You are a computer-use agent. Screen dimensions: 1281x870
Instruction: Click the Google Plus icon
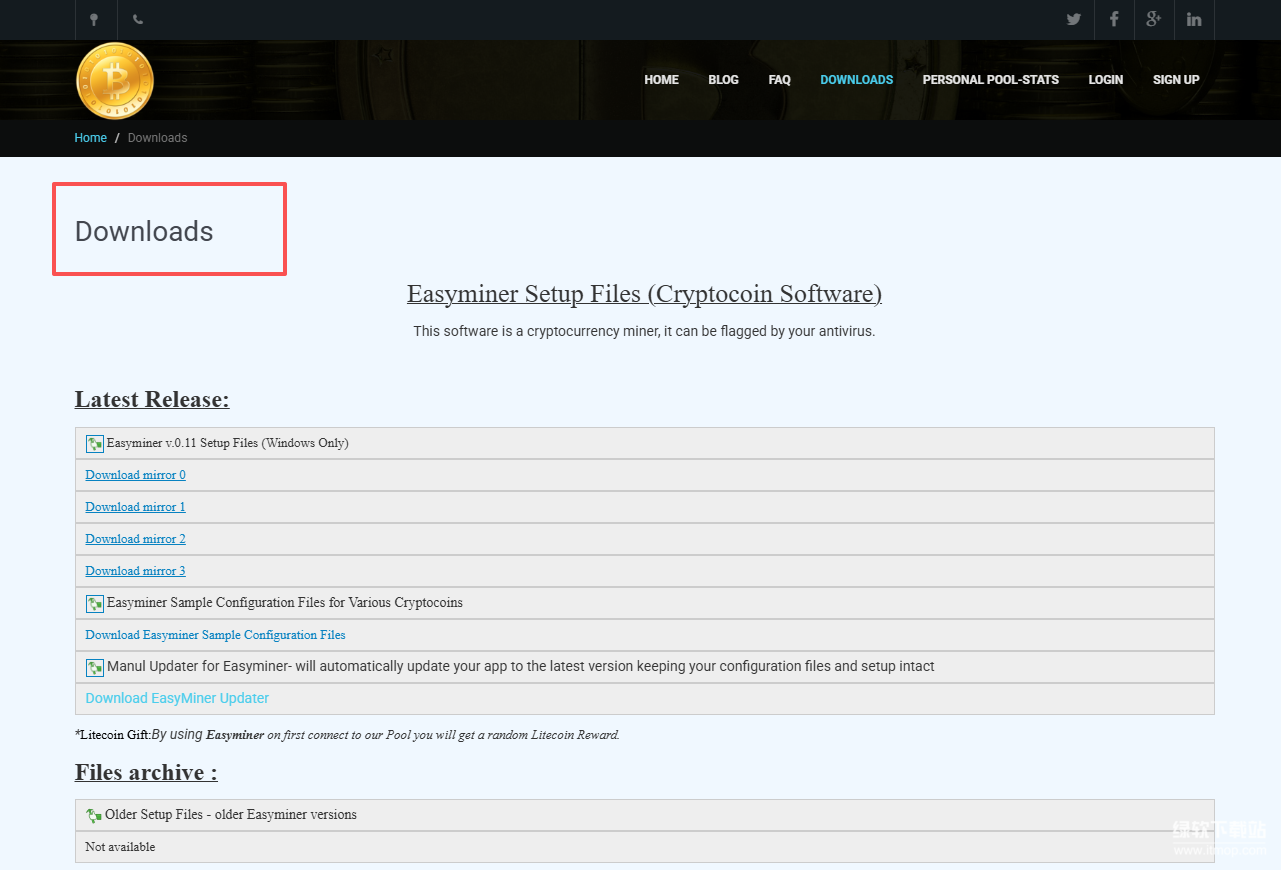(x=1154, y=20)
